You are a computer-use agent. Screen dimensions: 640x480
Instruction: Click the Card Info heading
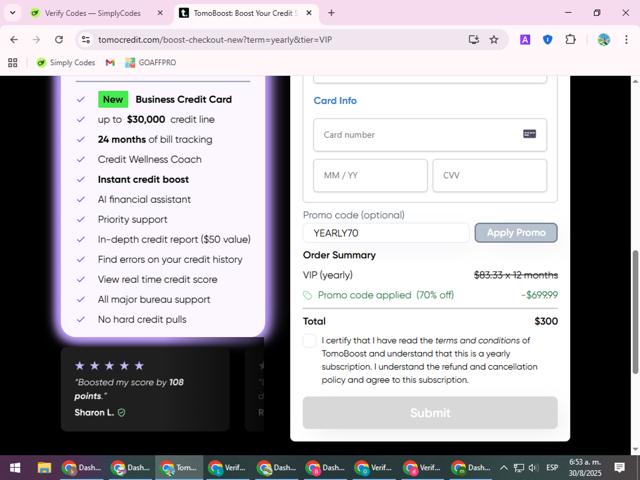pos(335,101)
